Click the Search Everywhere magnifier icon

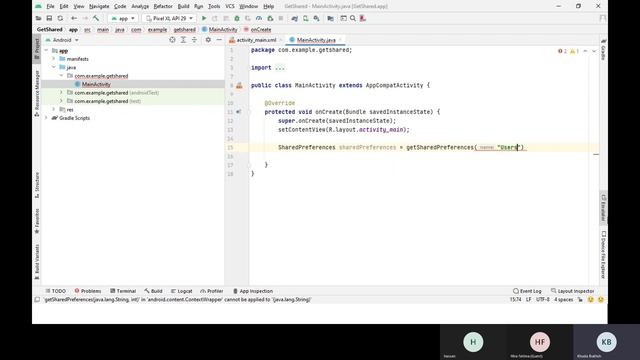(353, 18)
